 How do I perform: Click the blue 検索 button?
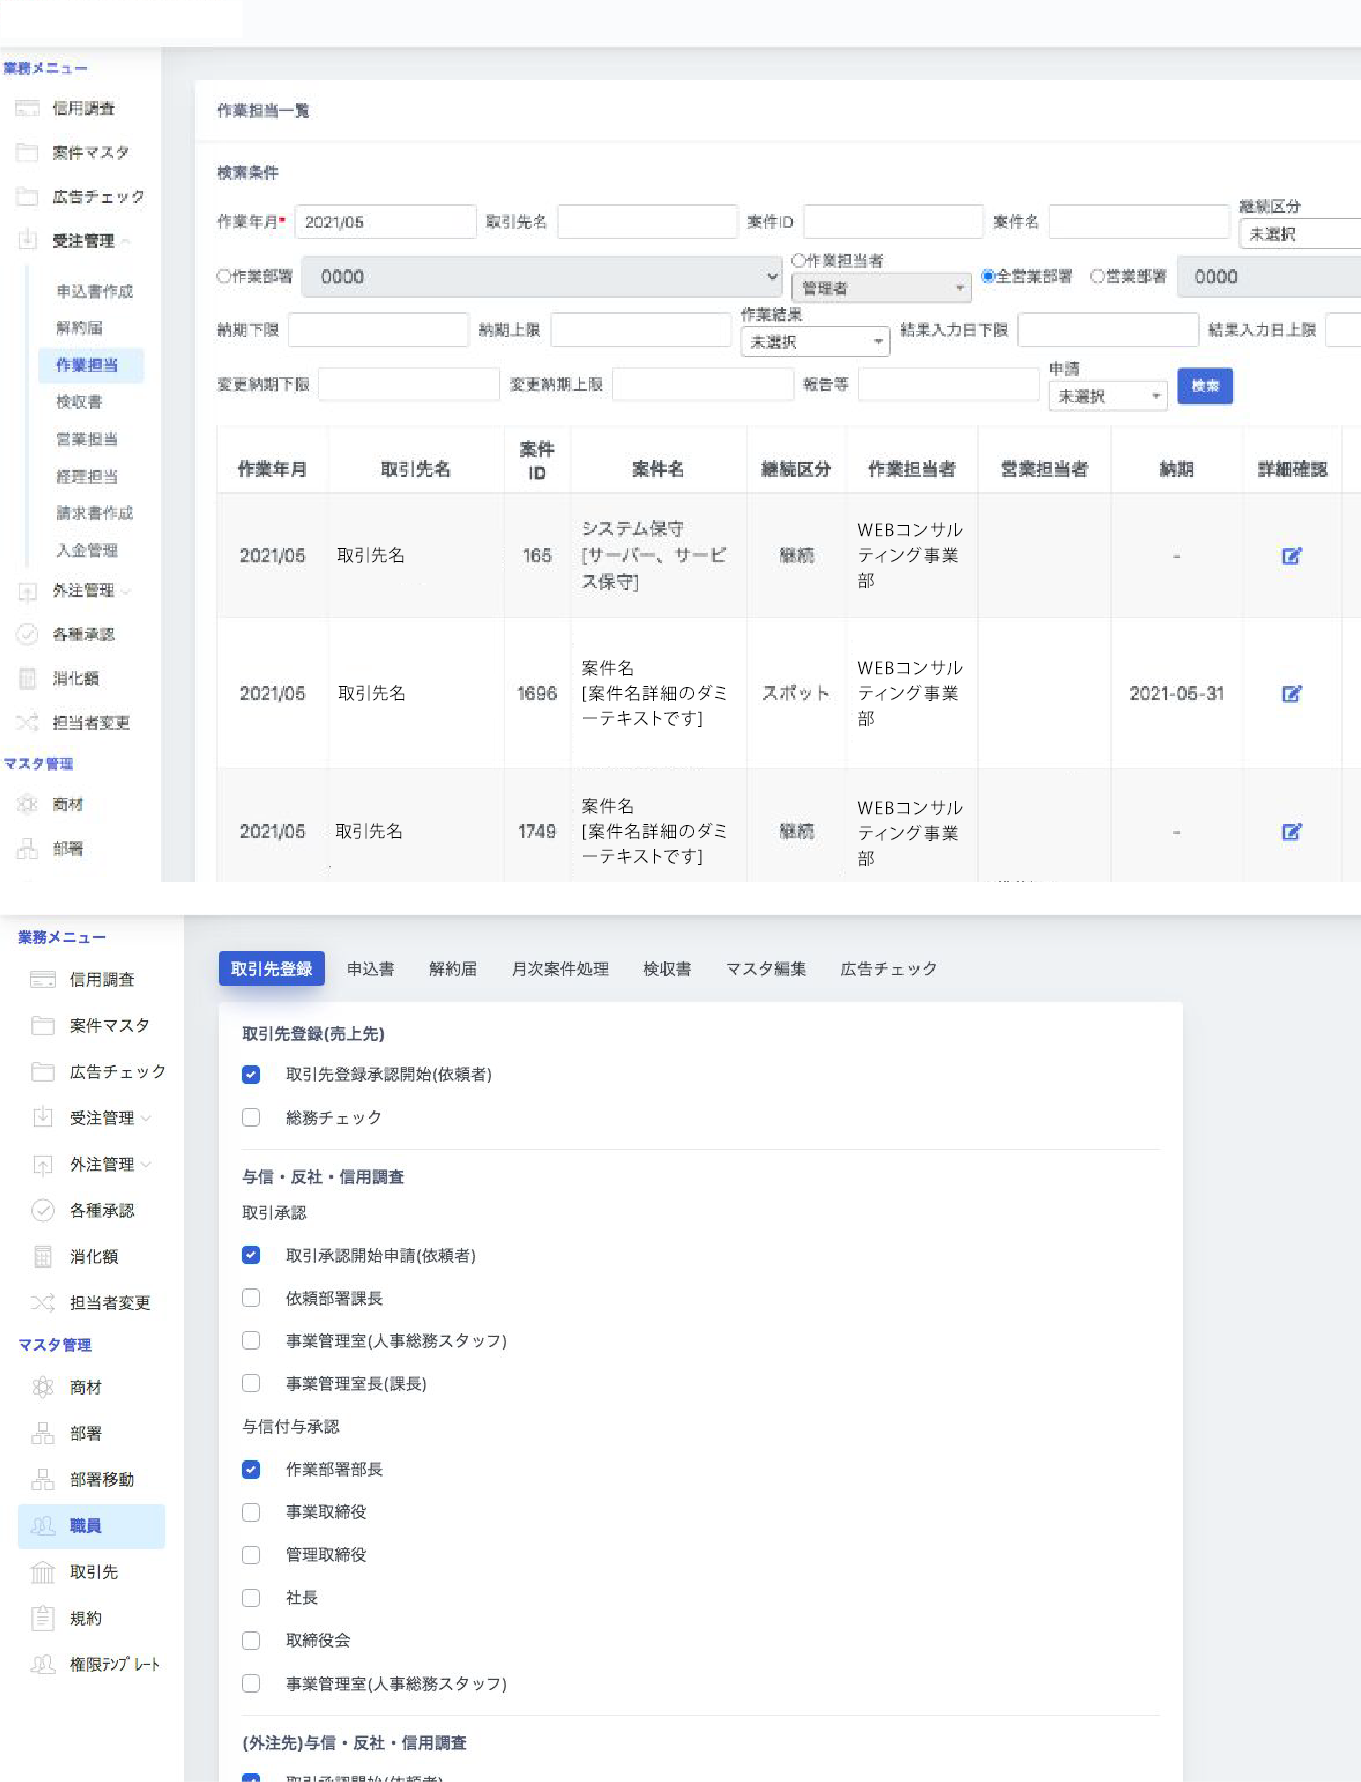point(1204,386)
